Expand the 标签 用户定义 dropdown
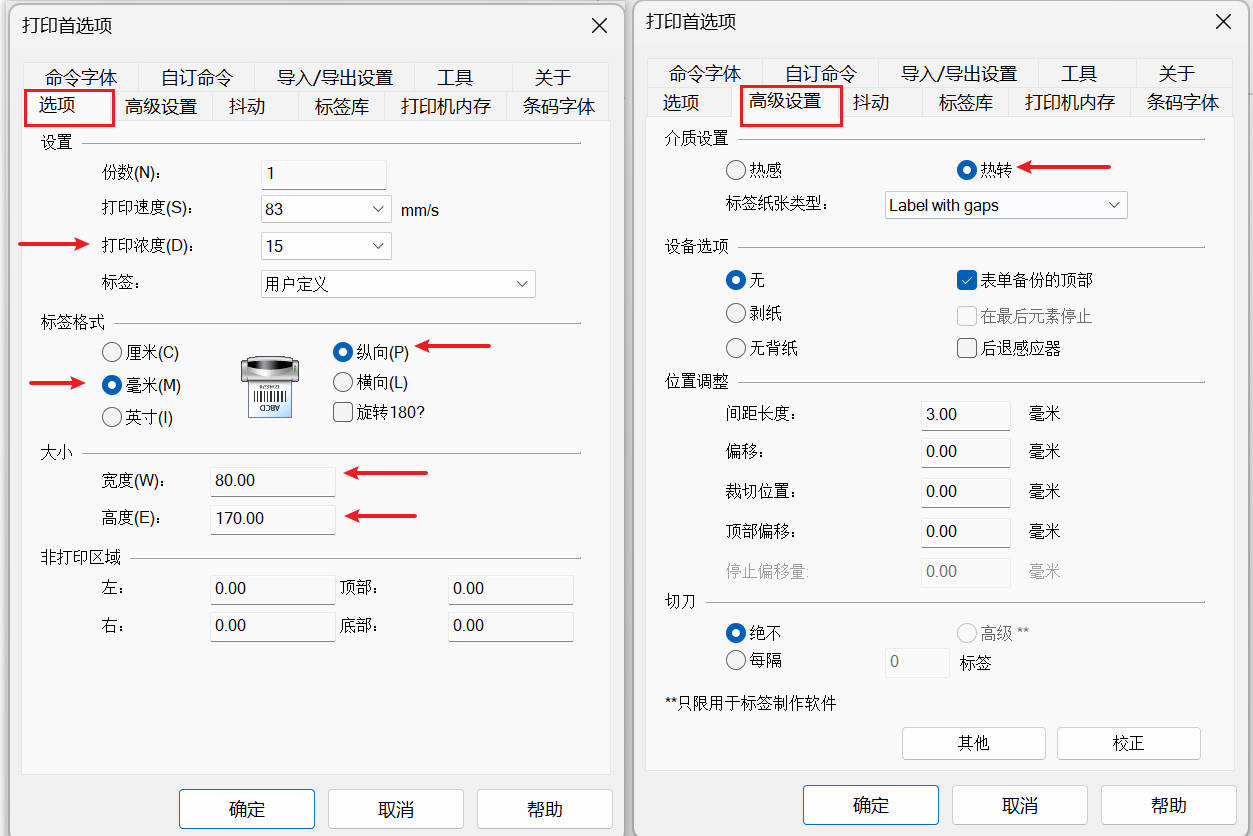The image size is (1253, 836). click(397, 284)
